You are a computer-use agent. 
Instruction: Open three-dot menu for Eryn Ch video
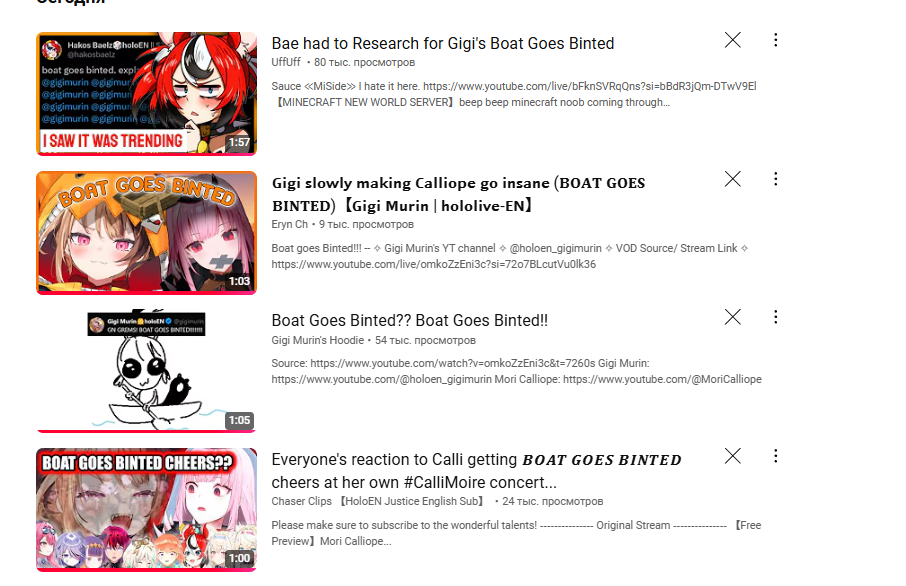[775, 179]
